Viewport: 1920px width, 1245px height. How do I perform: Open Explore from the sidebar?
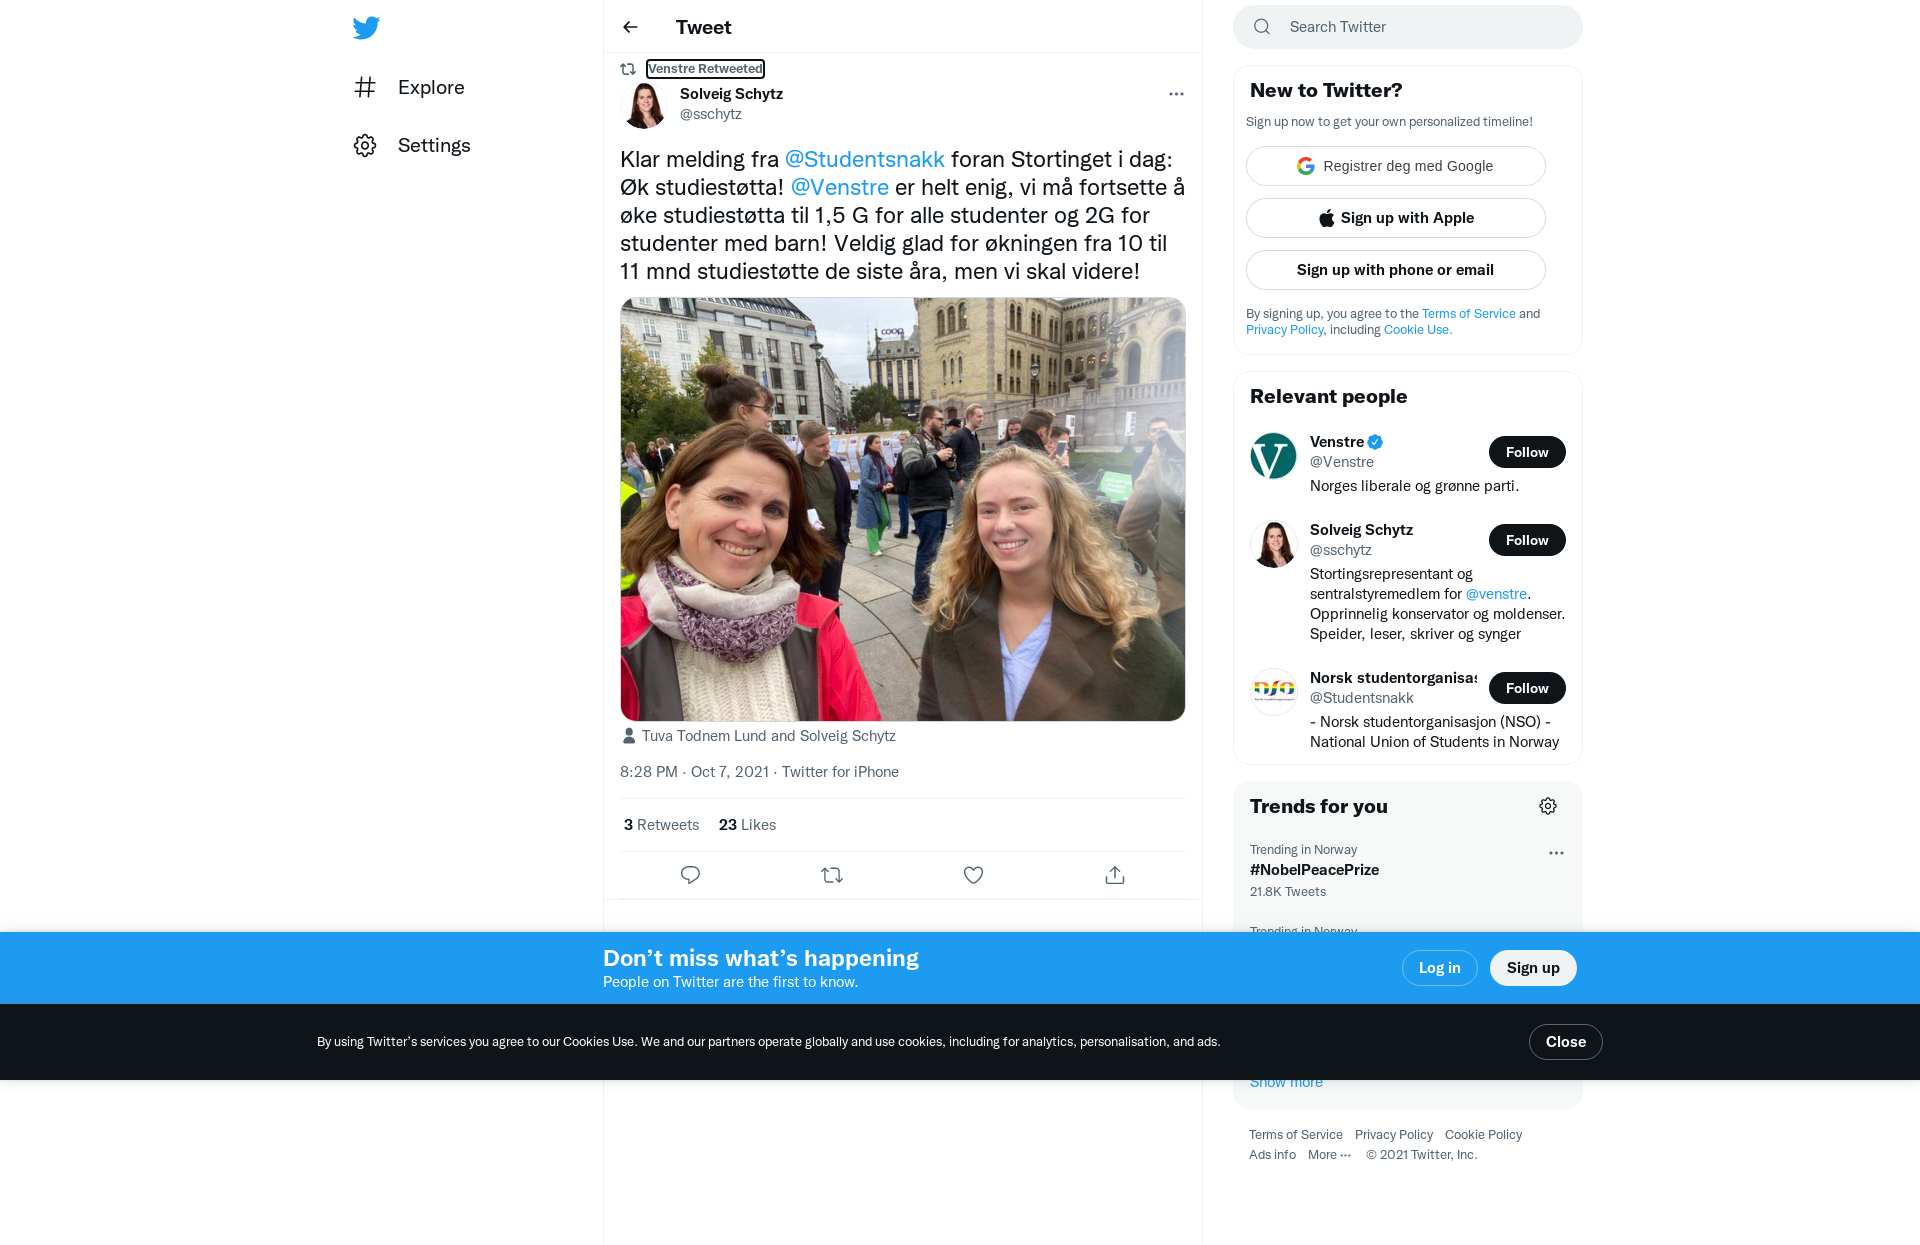coord(409,87)
